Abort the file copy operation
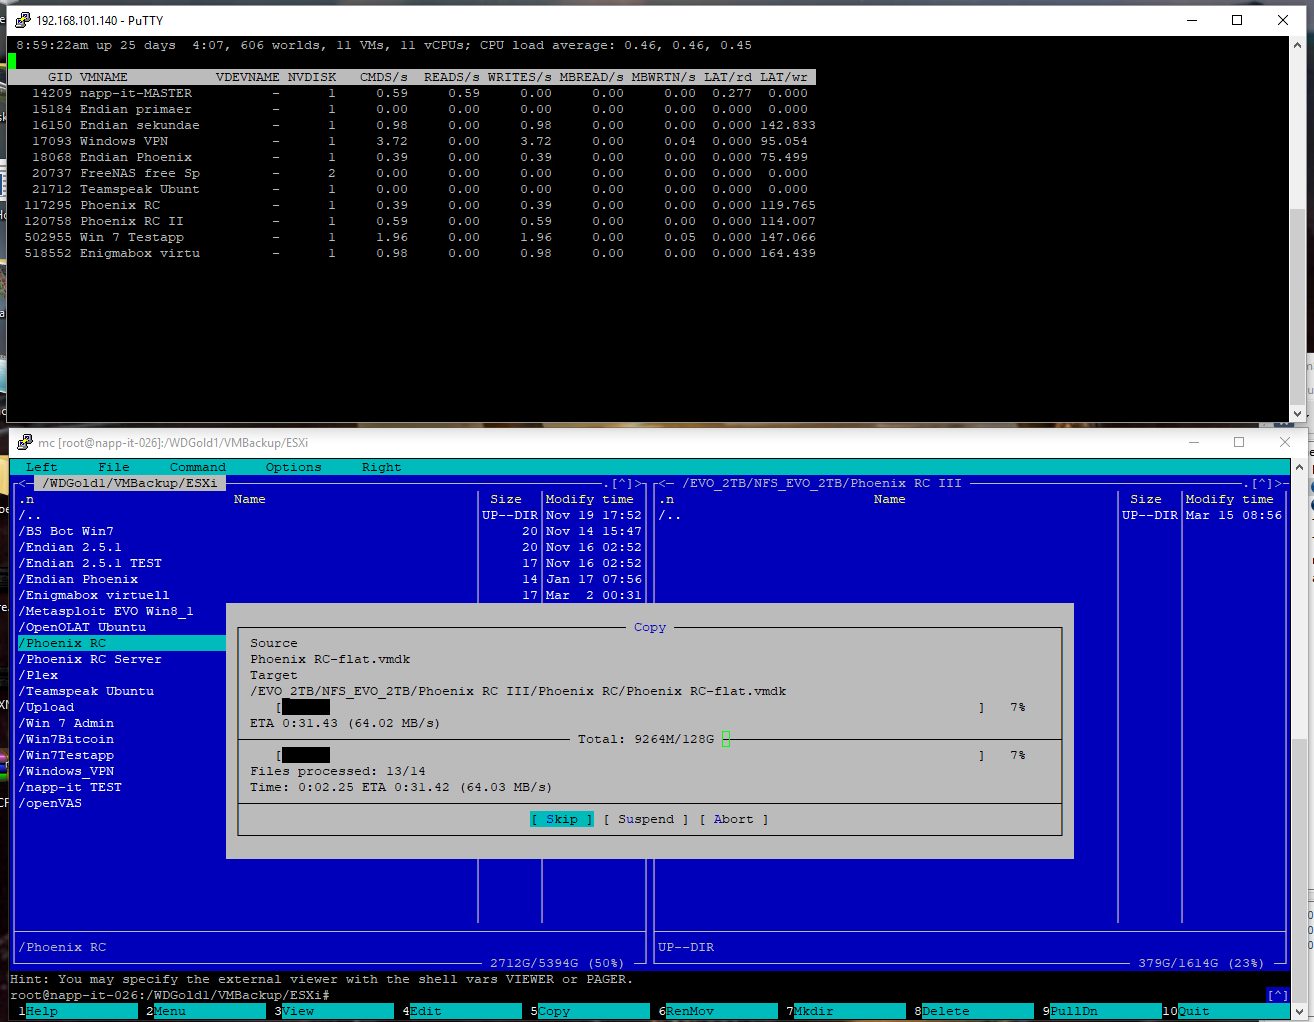 pos(733,819)
